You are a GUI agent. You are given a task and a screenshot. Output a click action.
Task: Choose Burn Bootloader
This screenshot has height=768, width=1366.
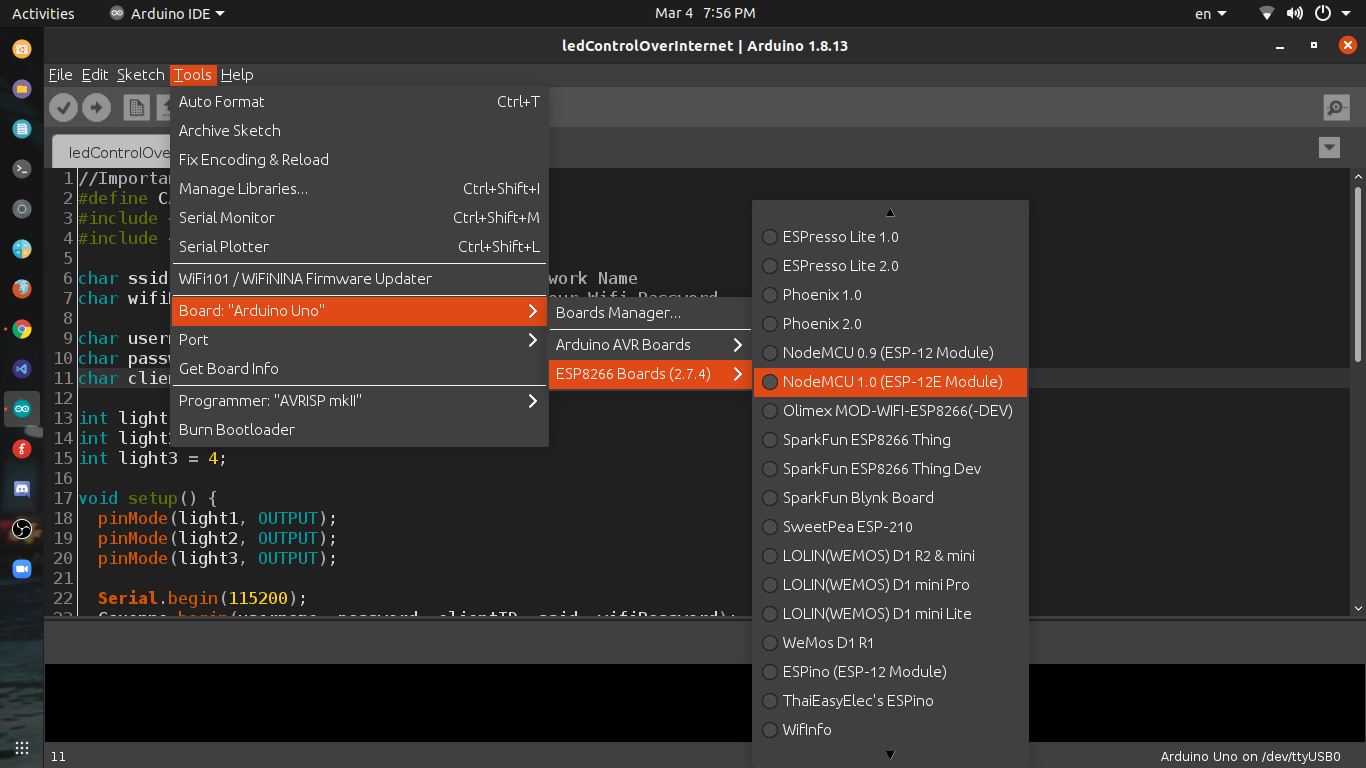(x=359, y=430)
